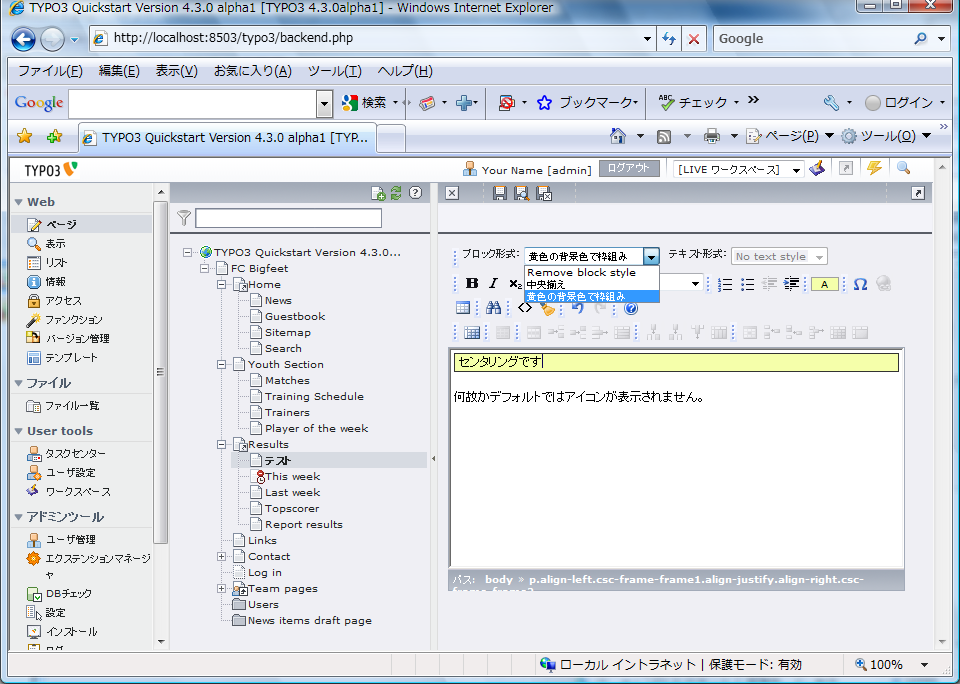Open page tree help question mark icon
The width and height of the screenshot is (960, 684).
point(415,193)
